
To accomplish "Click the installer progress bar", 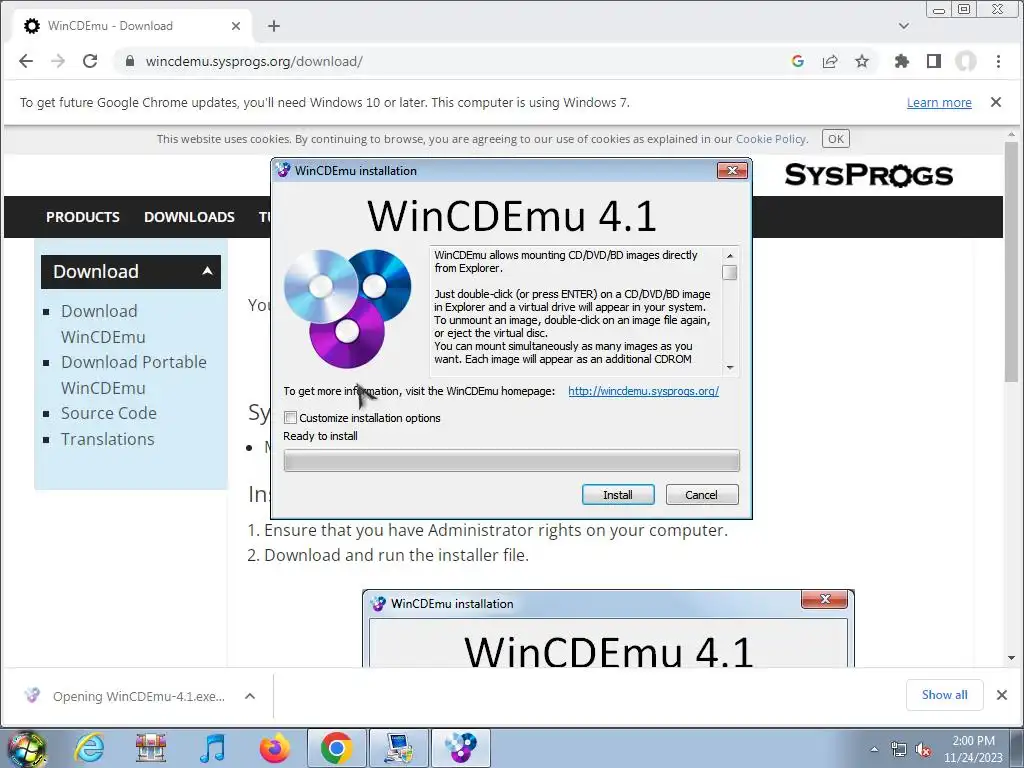I will coord(511,460).
